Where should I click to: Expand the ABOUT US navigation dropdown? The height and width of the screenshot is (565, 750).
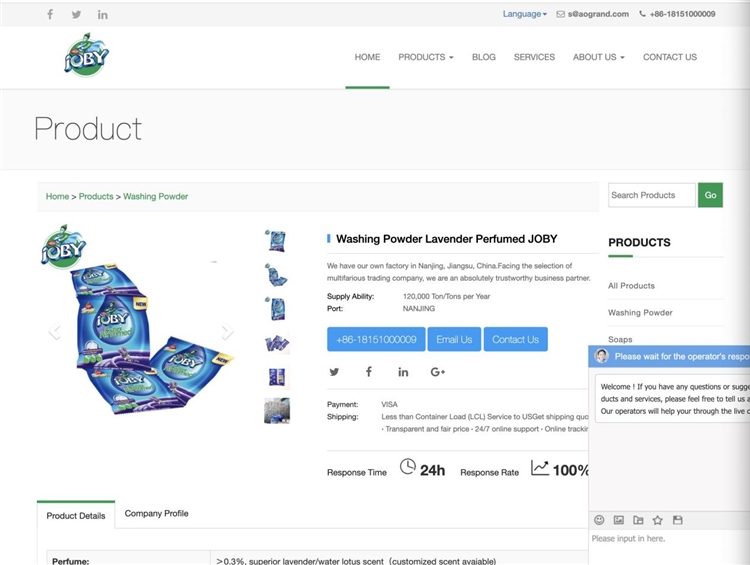click(598, 57)
